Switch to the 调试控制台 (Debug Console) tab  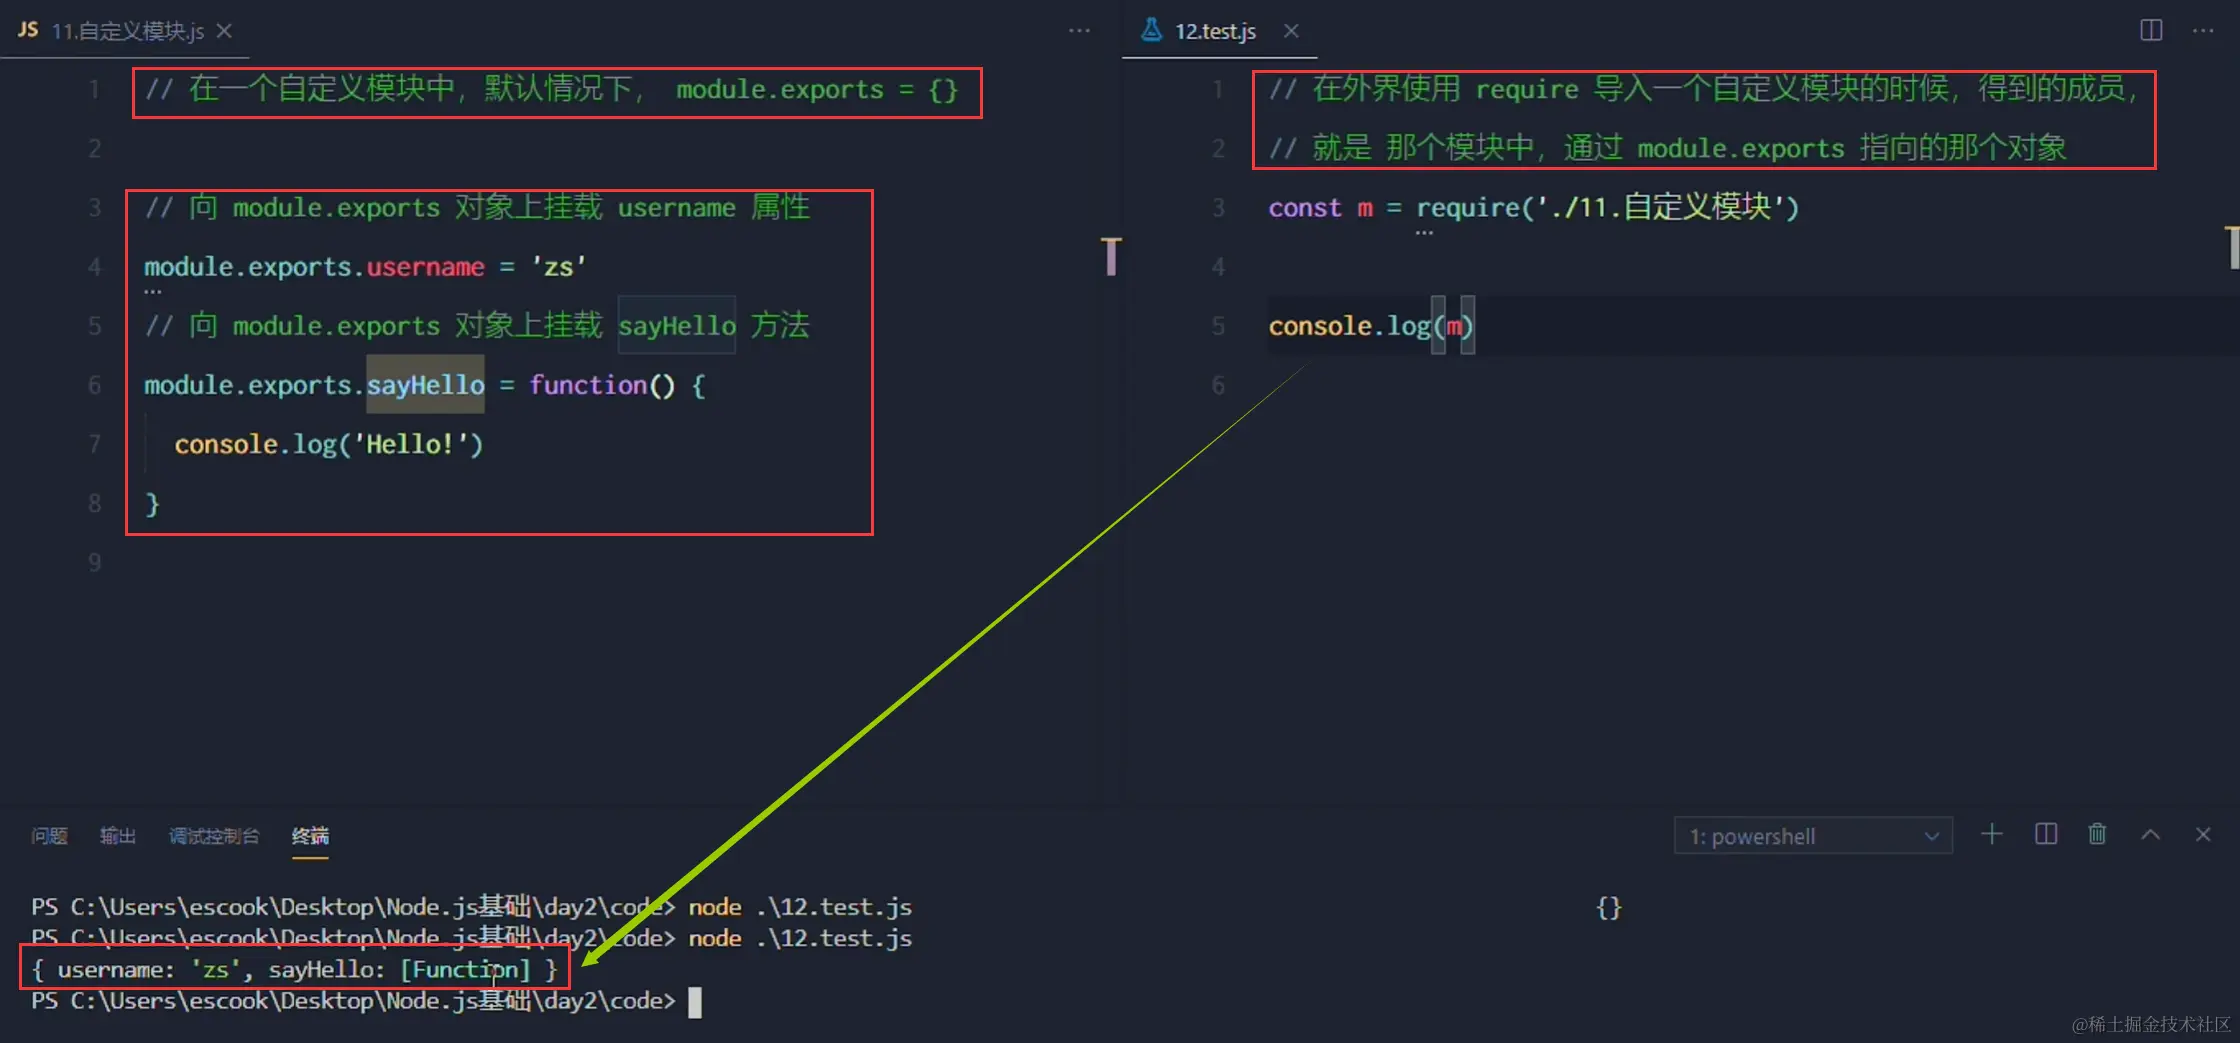(214, 835)
